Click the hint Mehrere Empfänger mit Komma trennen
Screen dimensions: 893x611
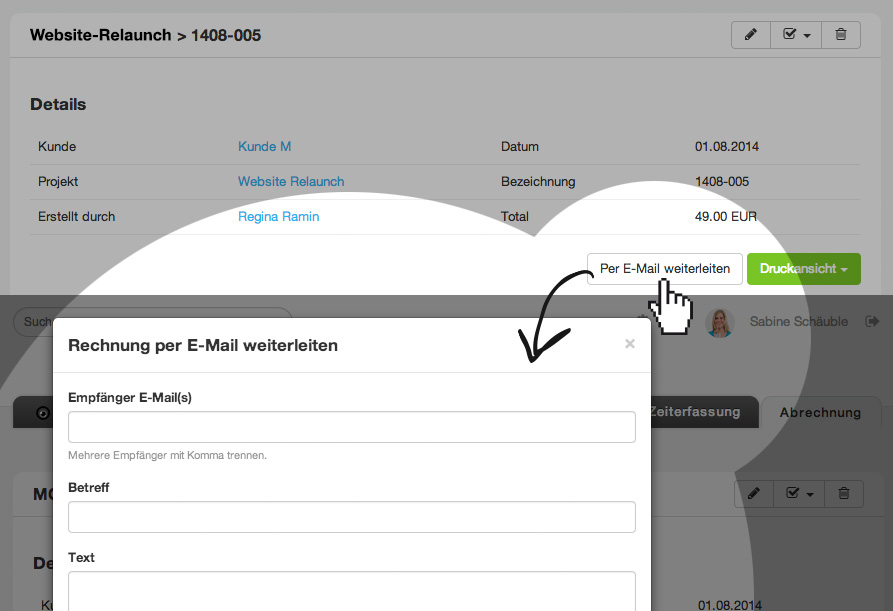click(x=167, y=456)
